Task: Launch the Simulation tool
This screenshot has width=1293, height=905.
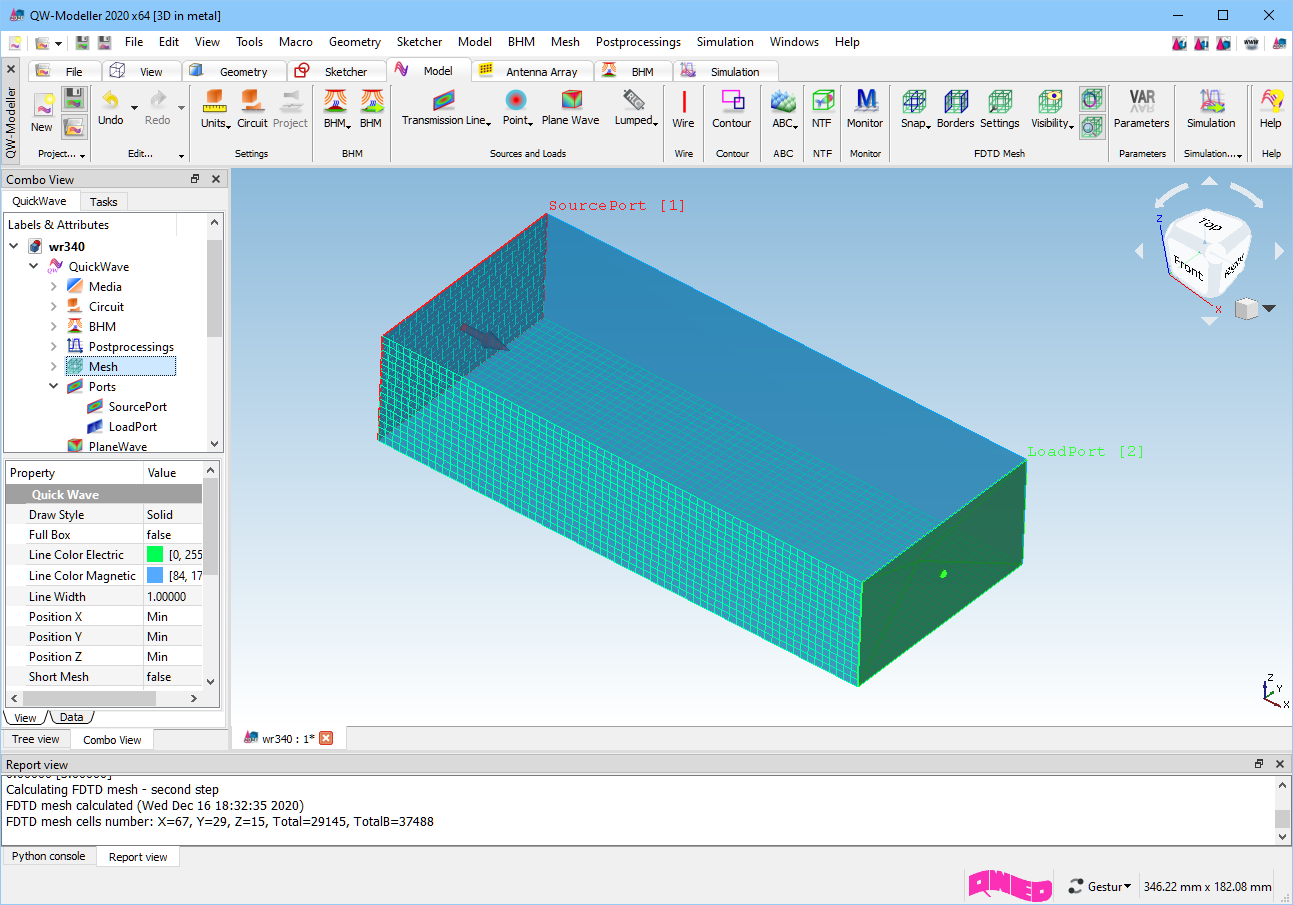Action: click(x=1211, y=109)
